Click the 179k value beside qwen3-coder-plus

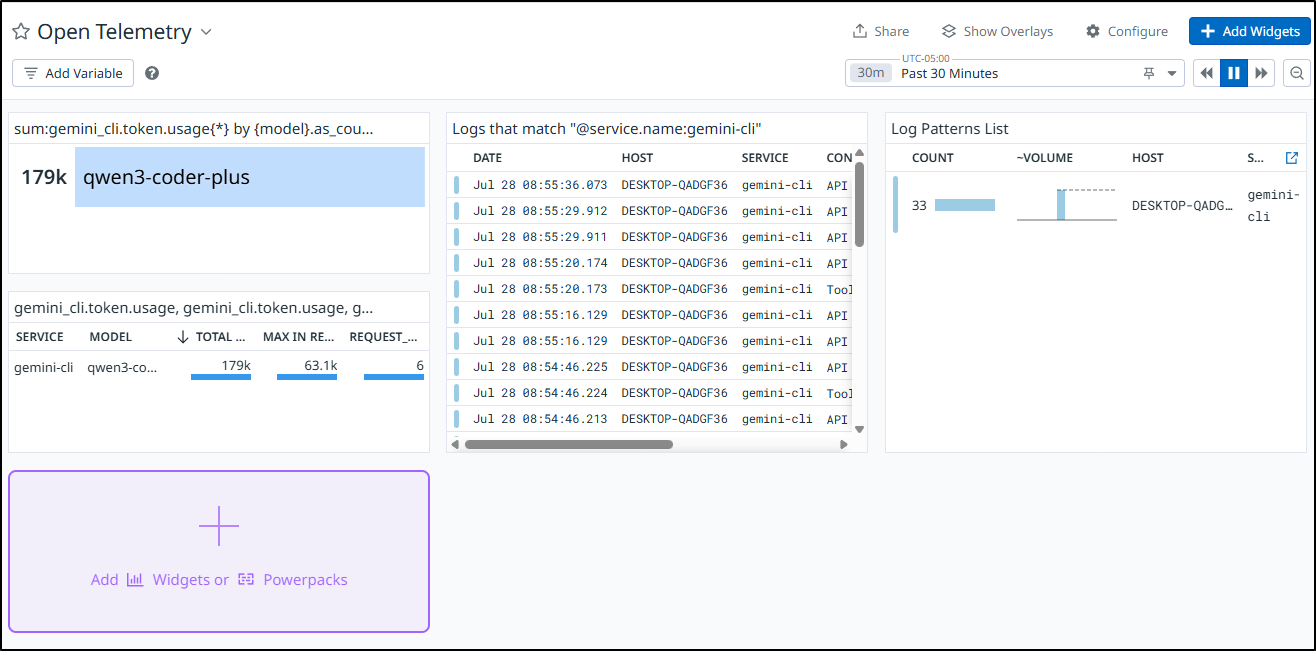[44, 177]
